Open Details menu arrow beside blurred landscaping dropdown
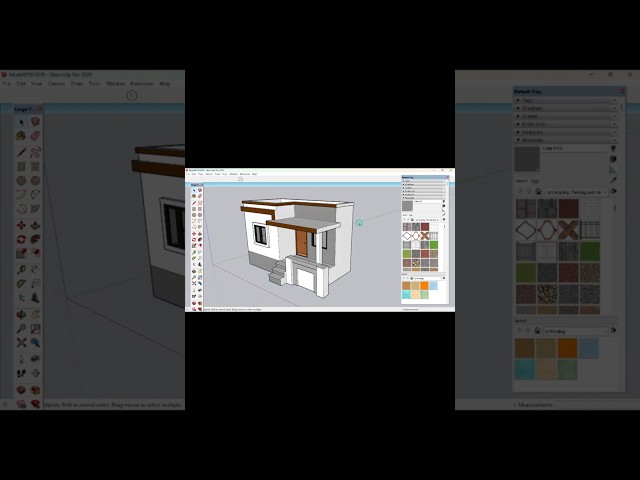640x480 pixels. coord(613,191)
